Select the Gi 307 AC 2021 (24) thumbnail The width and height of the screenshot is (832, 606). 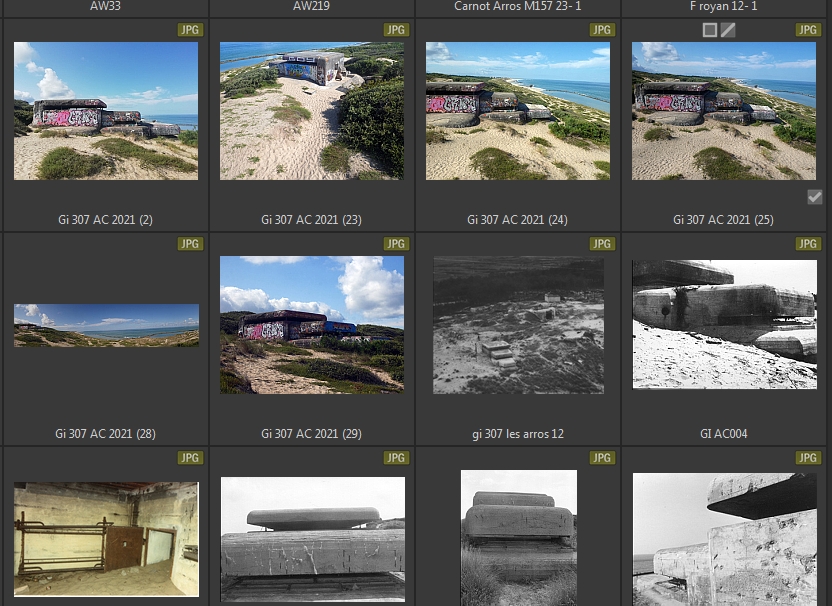pyautogui.click(x=518, y=110)
